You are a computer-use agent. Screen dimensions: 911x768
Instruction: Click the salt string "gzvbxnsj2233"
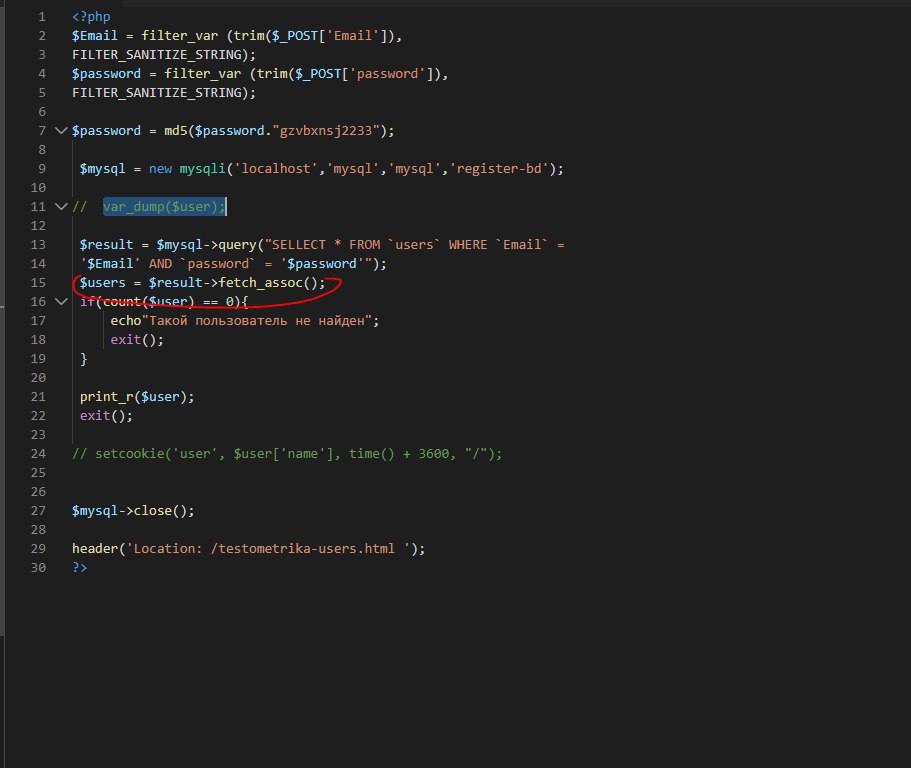pyautogui.click(x=326, y=131)
